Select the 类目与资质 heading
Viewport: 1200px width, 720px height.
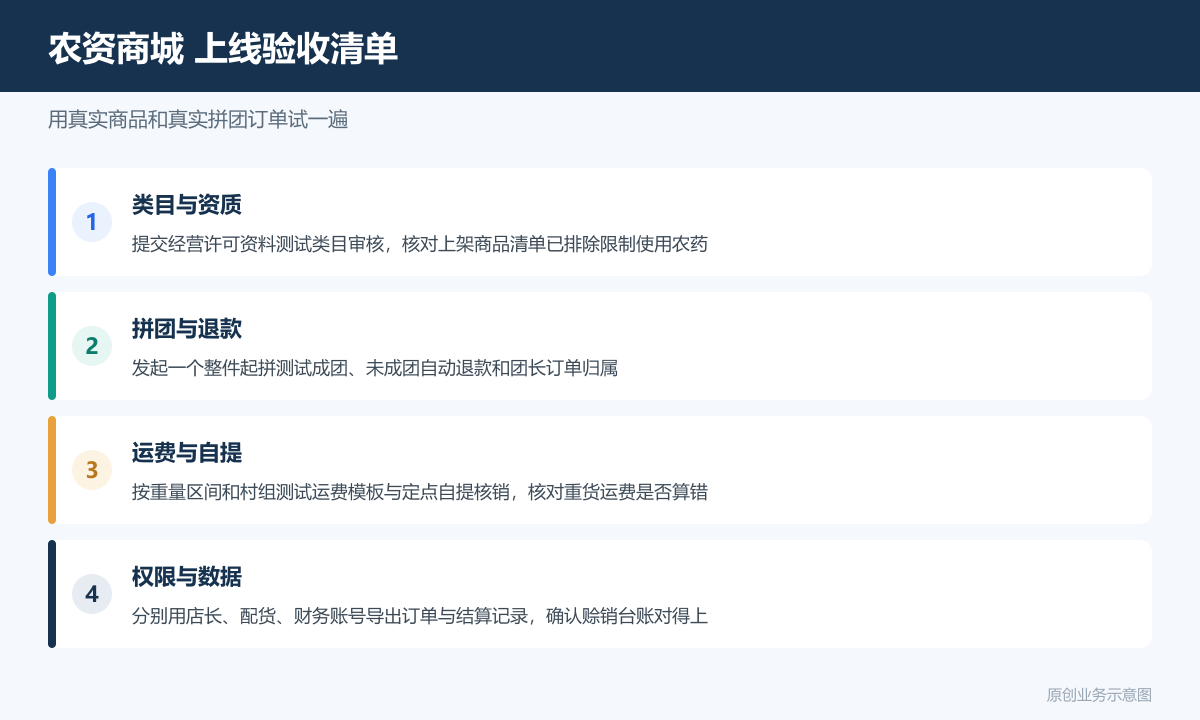click(x=187, y=205)
